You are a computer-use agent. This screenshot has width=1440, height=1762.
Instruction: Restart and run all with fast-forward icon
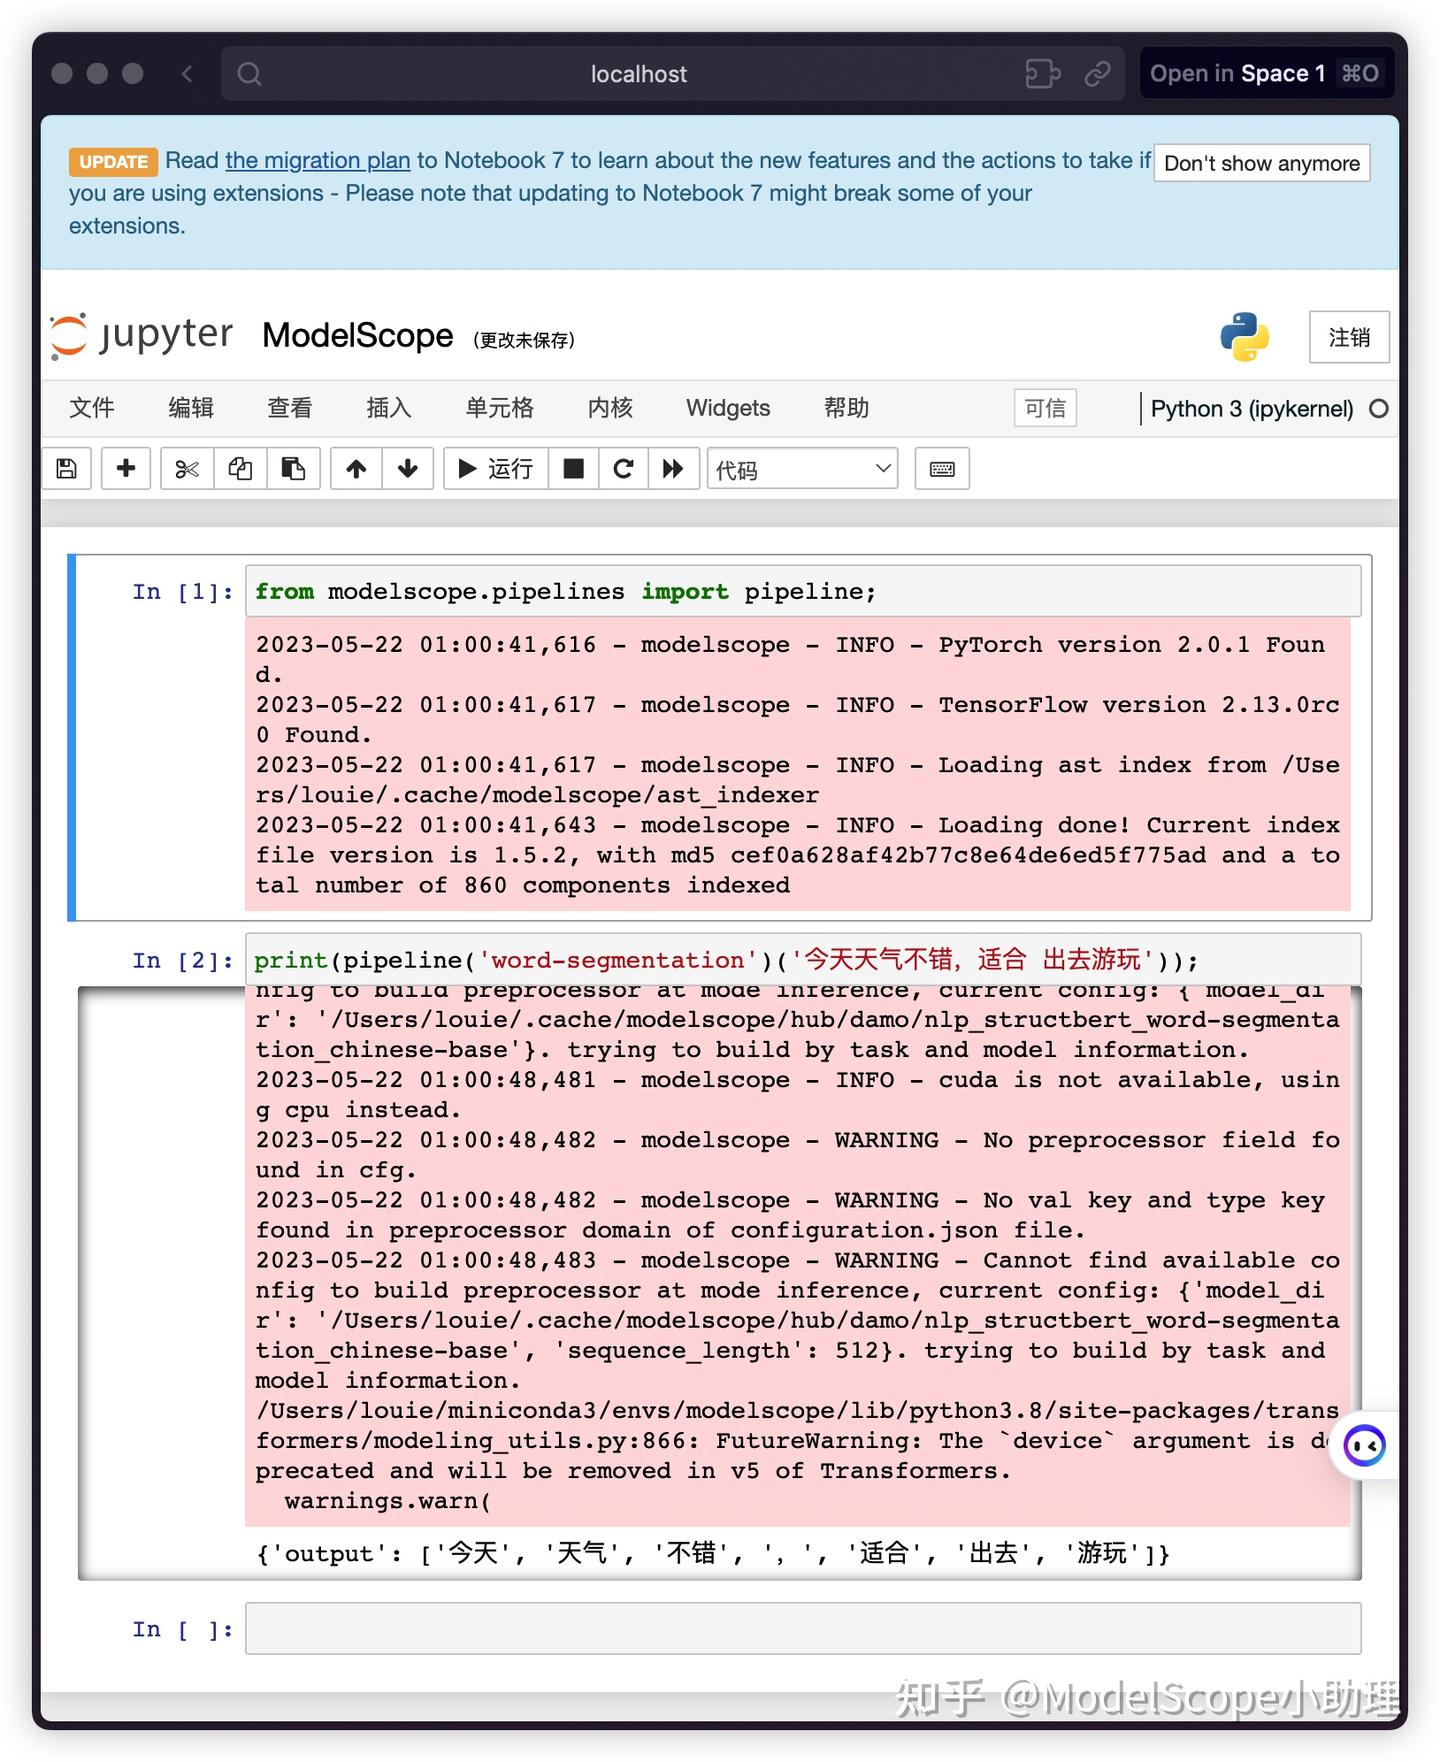673,468
